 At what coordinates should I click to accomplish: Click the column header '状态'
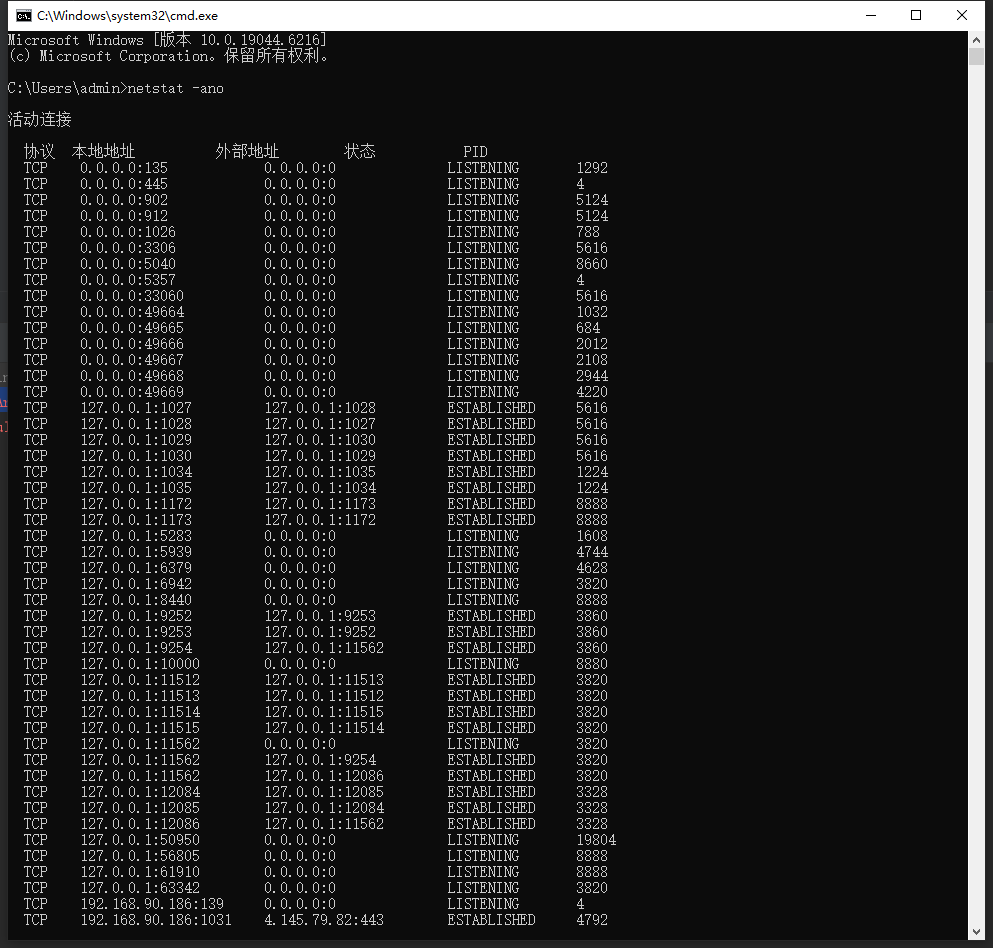point(359,151)
